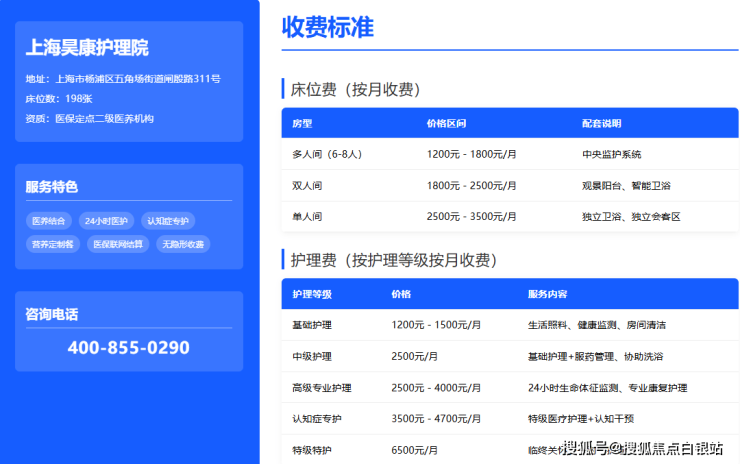The image size is (740, 464).
Task: Click price 1800元 - 2500元/月
Action: (x=471, y=186)
